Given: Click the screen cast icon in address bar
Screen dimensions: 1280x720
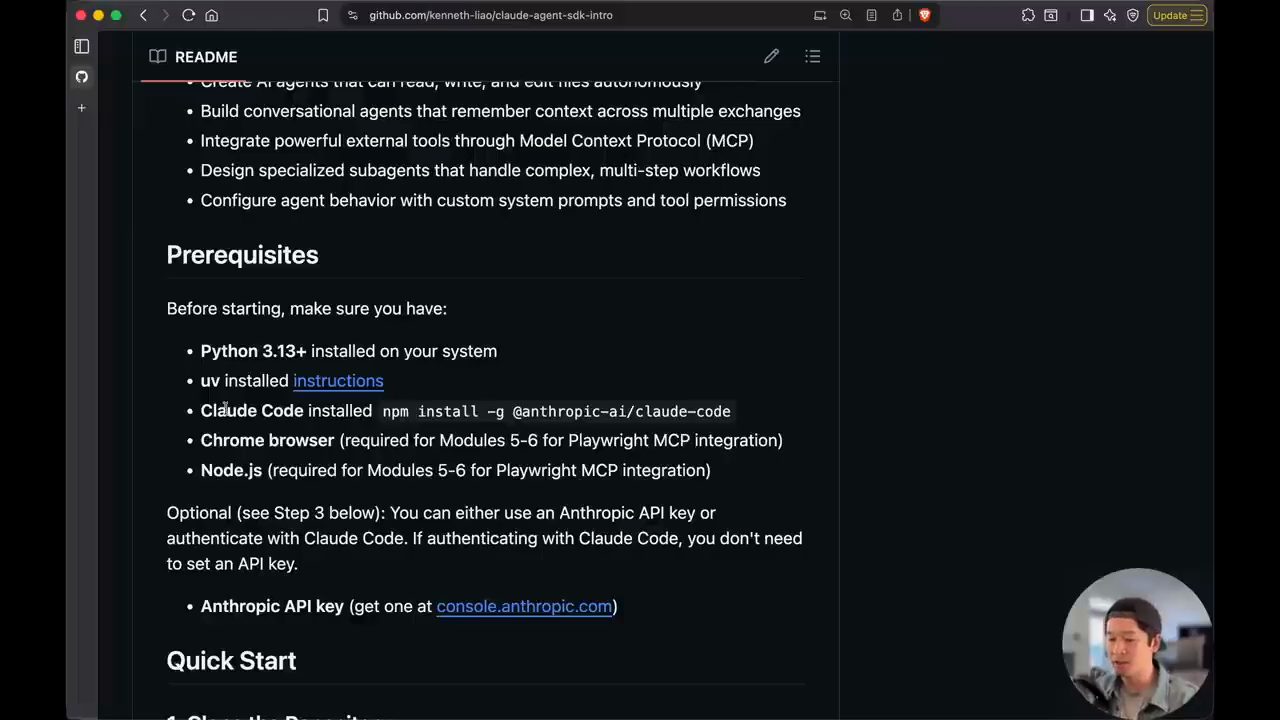Looking at the screenshot, I should click(x=820, y=15).
